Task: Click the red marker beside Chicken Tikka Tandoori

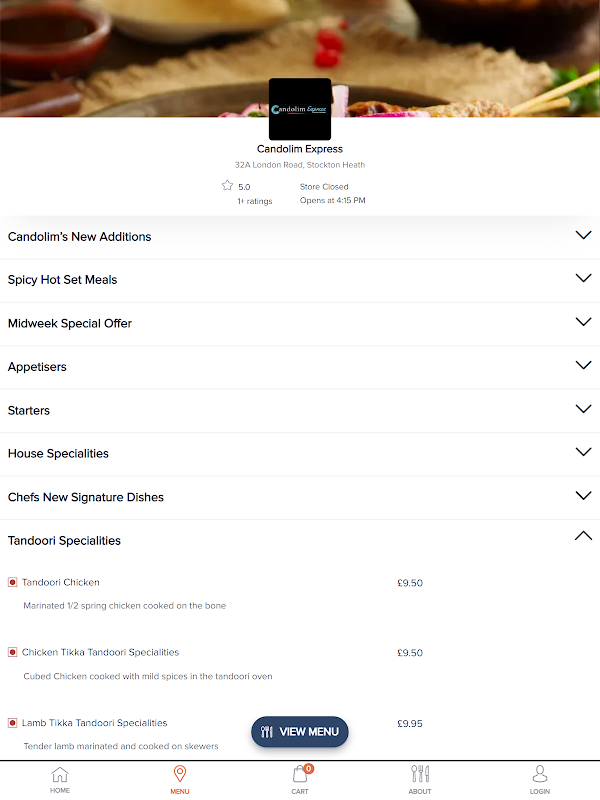Action: 13,652
